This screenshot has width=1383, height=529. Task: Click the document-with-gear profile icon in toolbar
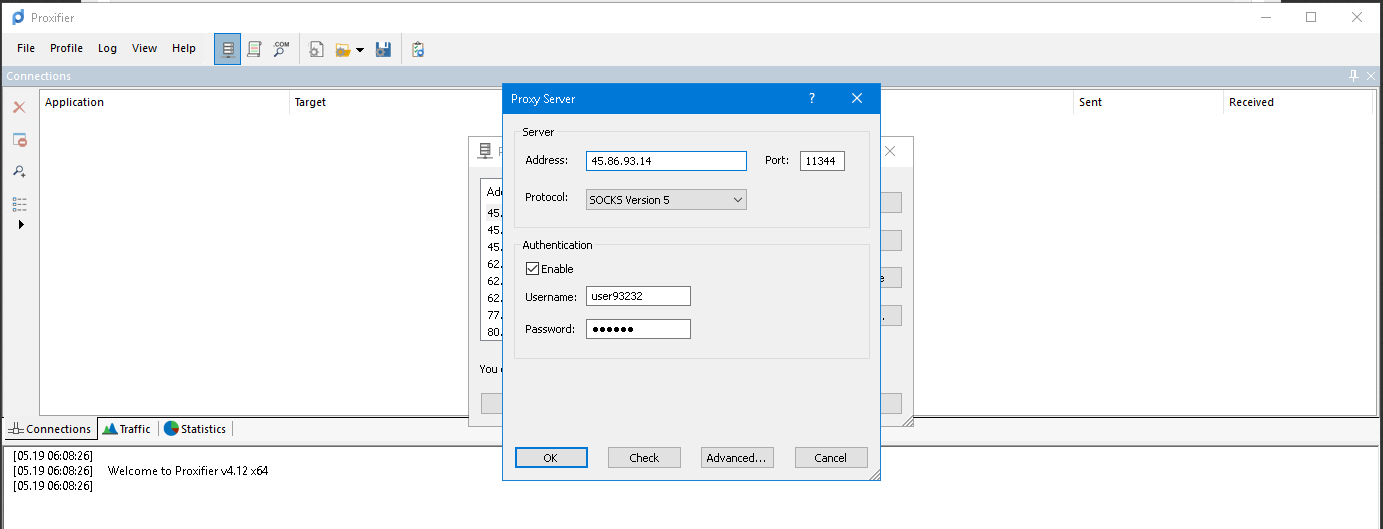316,48
